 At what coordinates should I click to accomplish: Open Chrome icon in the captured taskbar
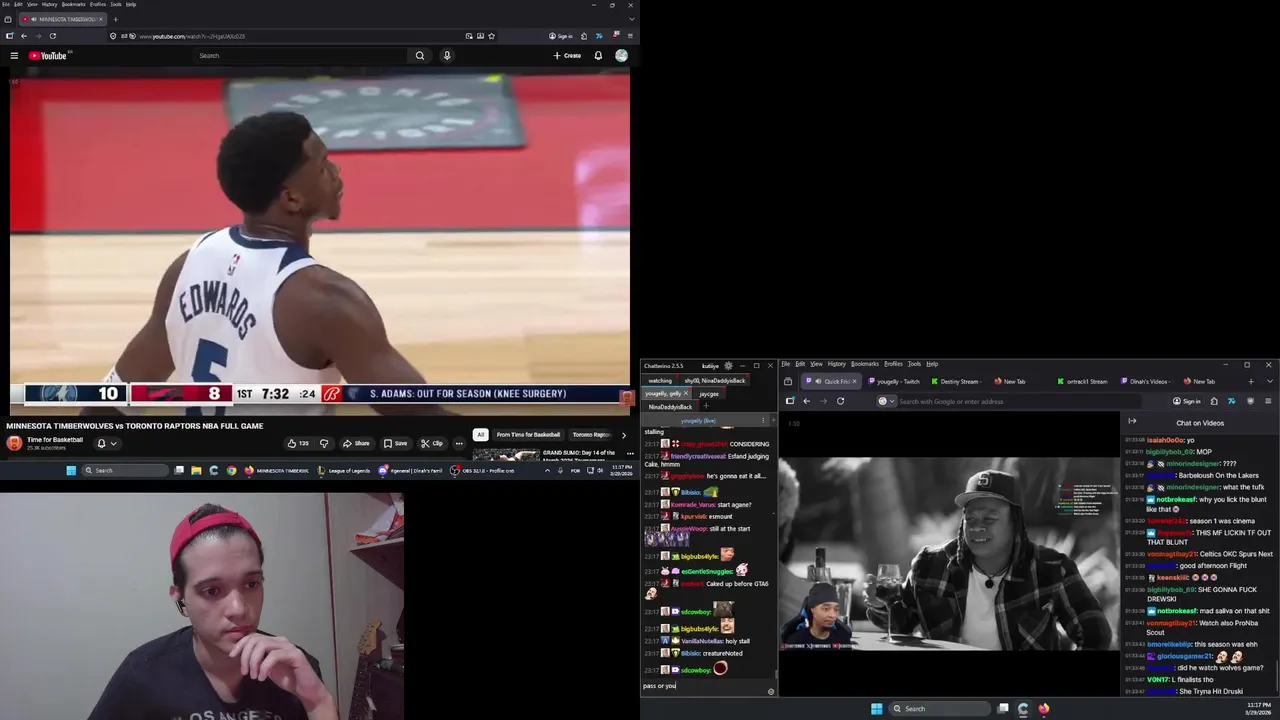click(x=232, y=470)
